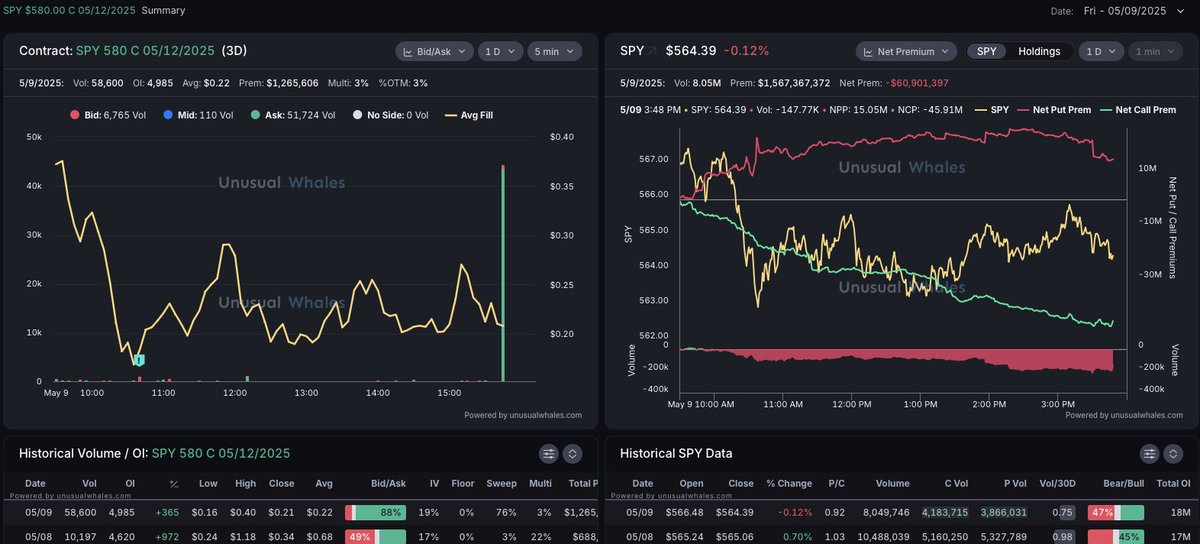Image resolution: width=1200 pixels, height=544 pixels.
Task: Open the contract chart 1 D range dropdown
Action: (x=499, y=51)
